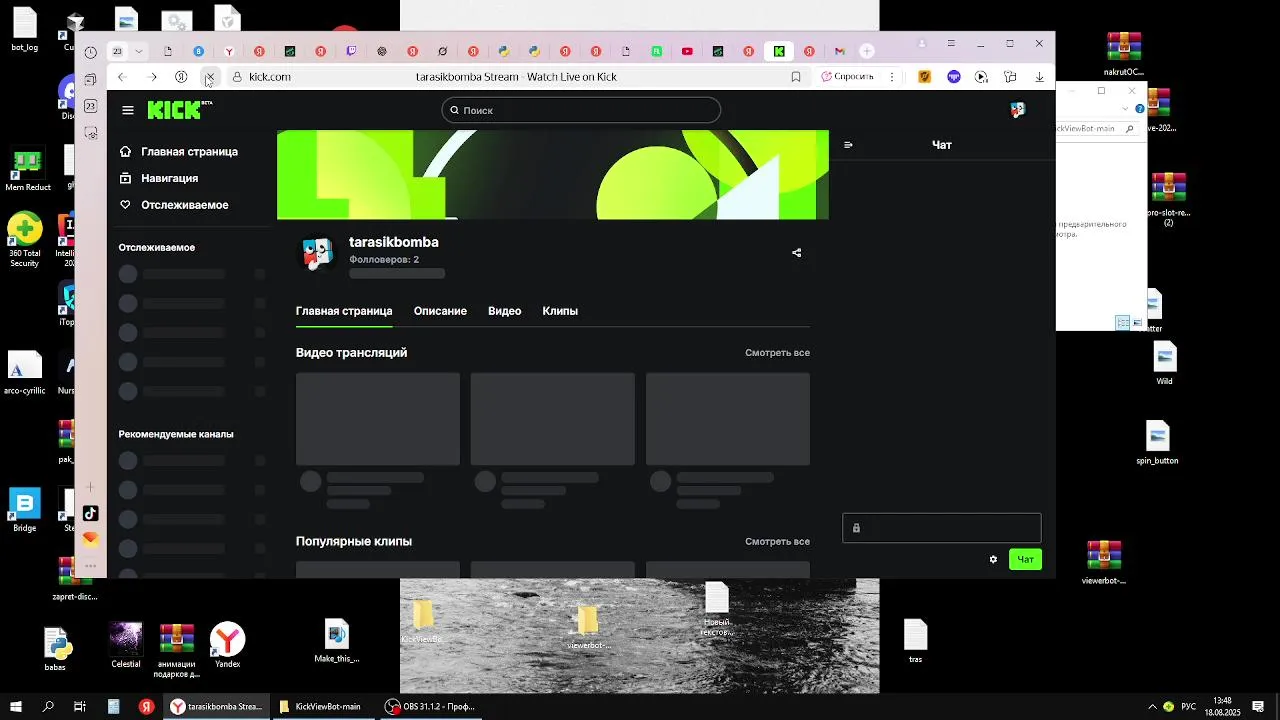Open the profile avatar in Kick header

tap(1018, 110)
